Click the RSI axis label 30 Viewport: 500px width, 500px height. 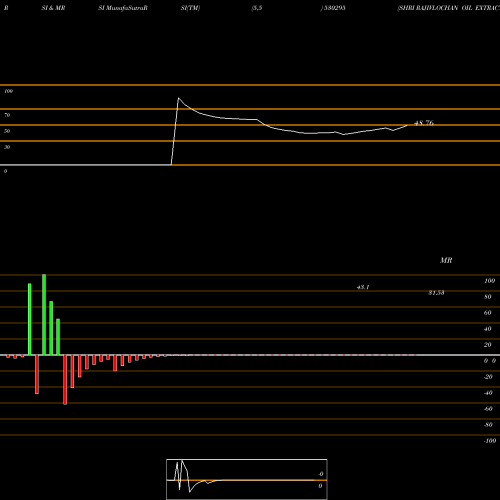7,147
